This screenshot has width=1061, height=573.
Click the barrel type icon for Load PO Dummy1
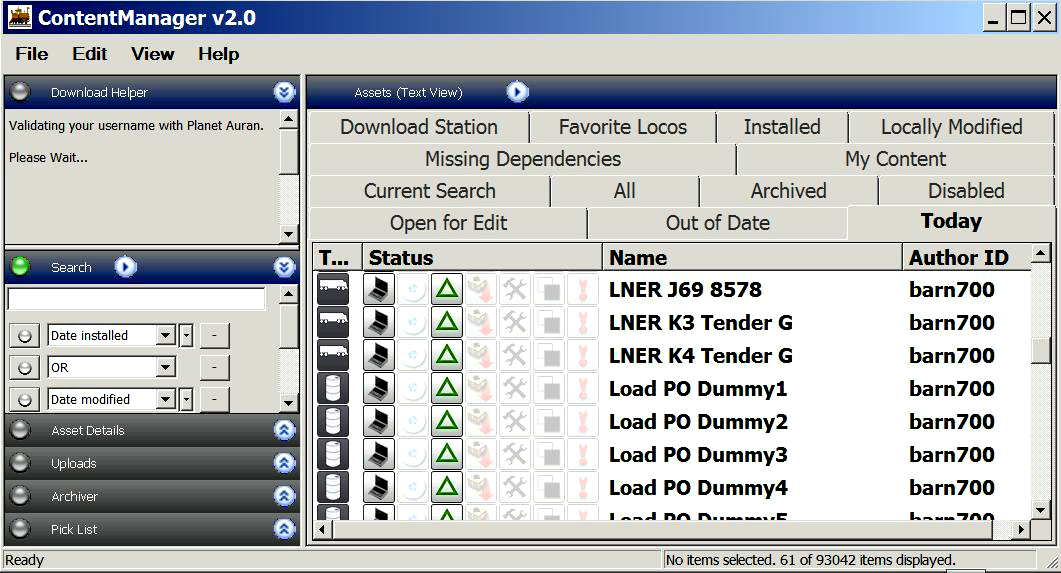coord(333,389)
